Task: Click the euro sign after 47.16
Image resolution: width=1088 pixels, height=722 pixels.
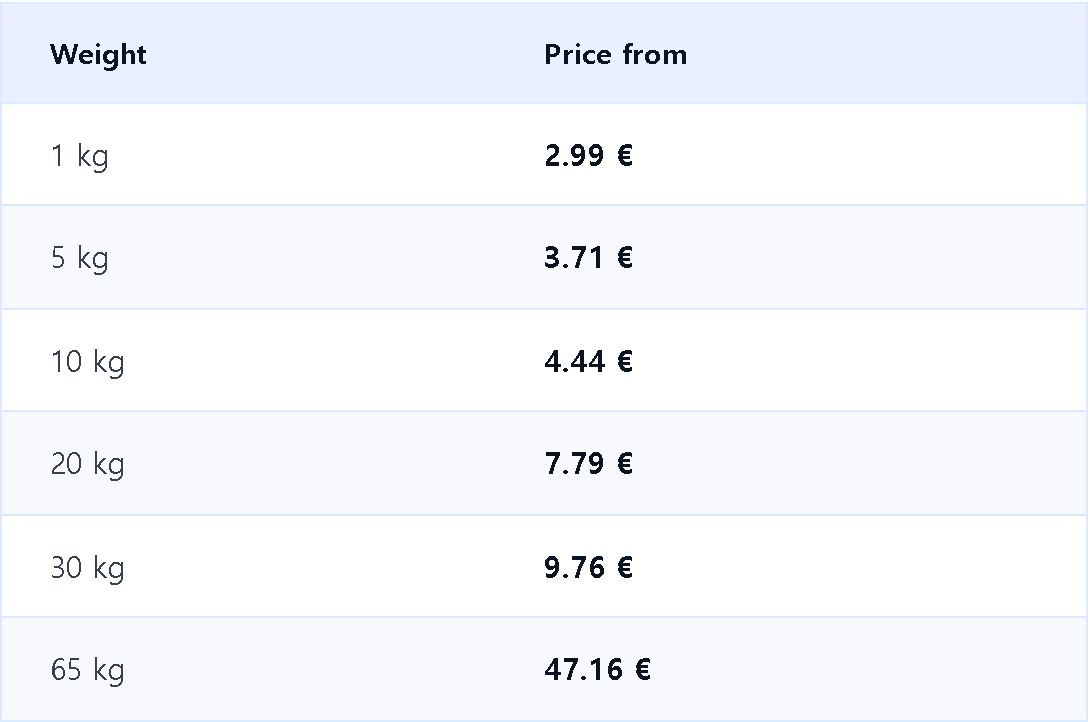Action: point(643,669)
